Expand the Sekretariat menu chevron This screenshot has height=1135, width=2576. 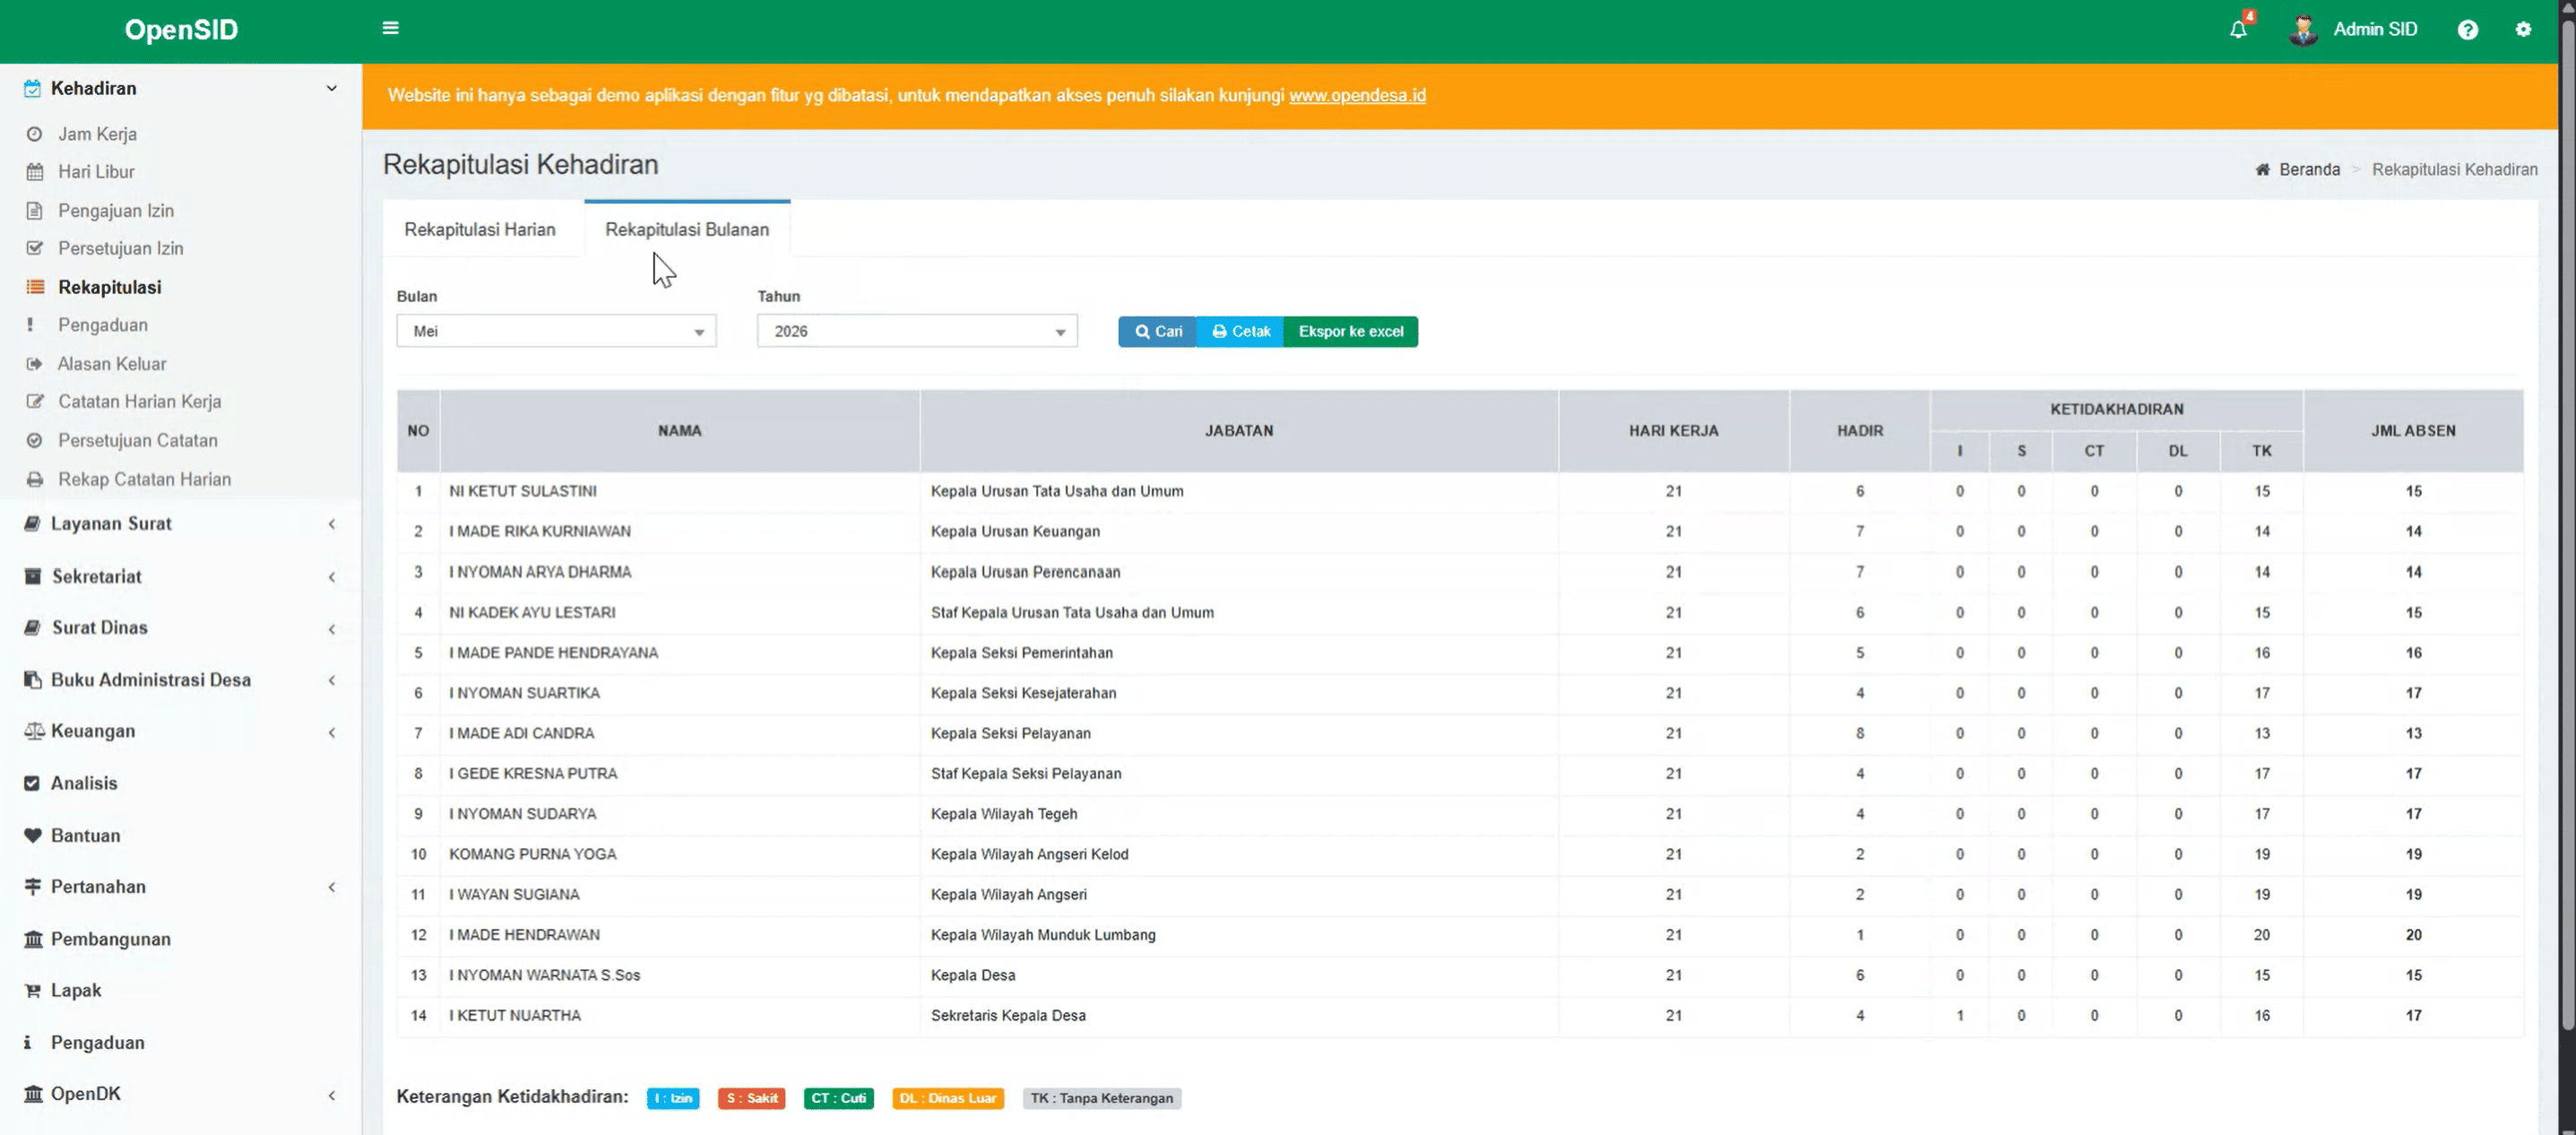pyautogui.click(x=331, y=577)
